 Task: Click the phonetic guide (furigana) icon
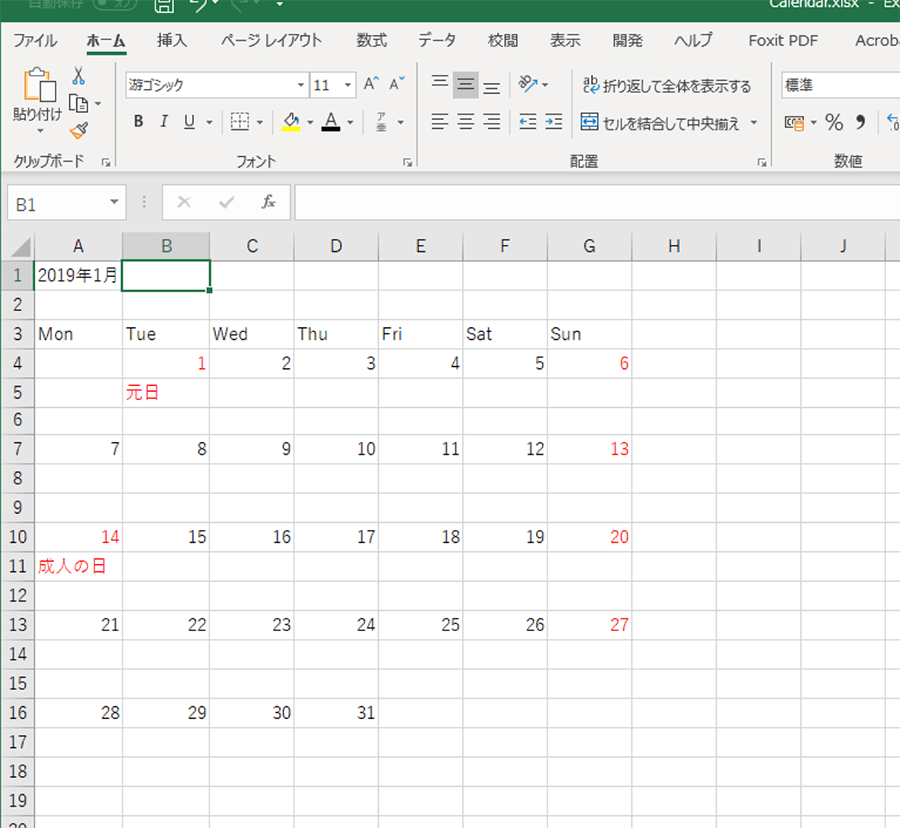click(381, 122)
